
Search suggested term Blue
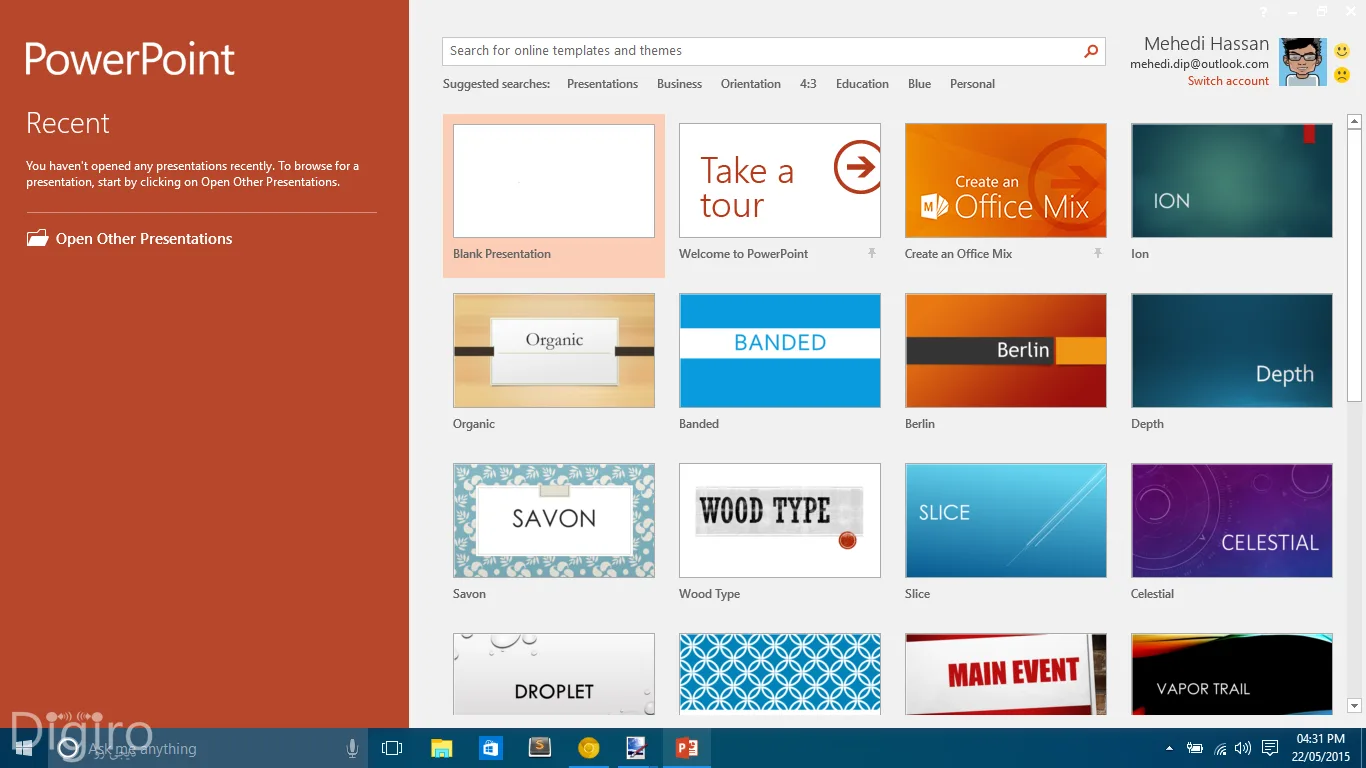click(x=919, y=84)
